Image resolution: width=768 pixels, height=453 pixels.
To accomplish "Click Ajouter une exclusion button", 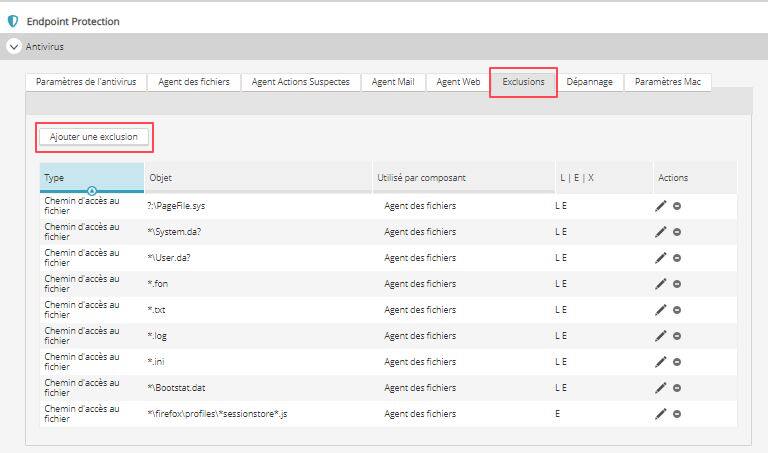I will tap(94, 136).
